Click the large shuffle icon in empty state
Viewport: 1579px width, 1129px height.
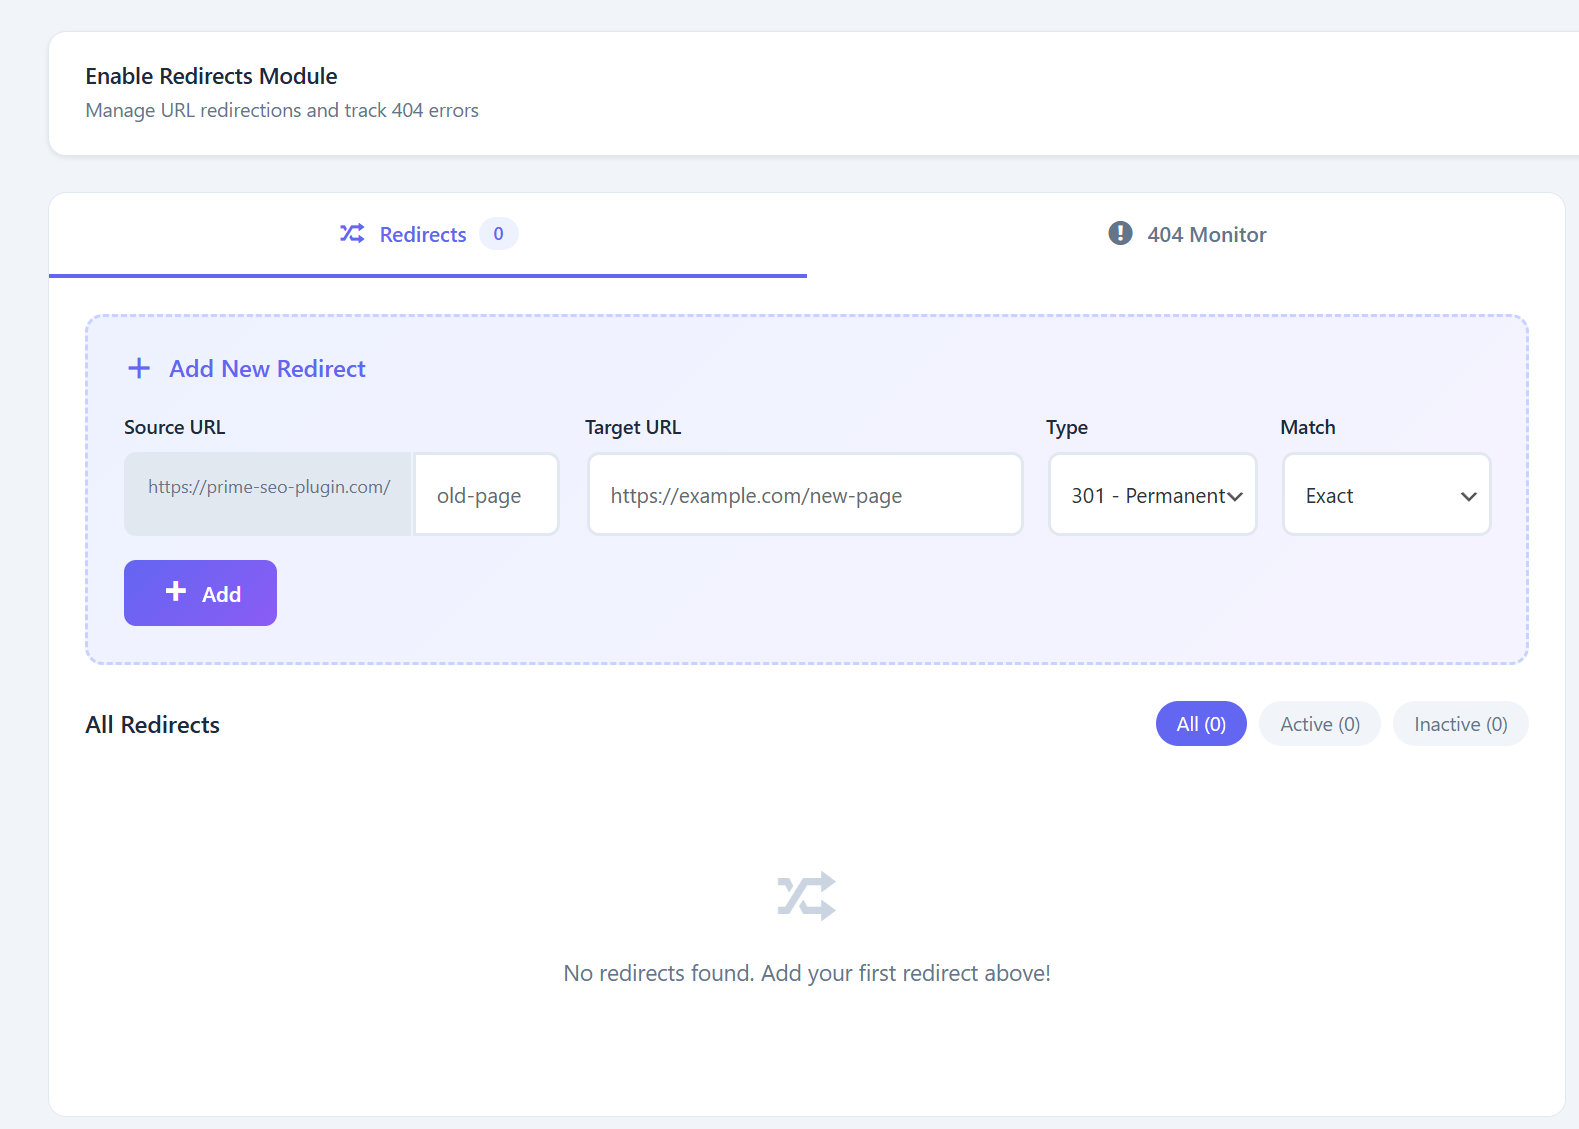pyautogui.click(x=806, y=896)
